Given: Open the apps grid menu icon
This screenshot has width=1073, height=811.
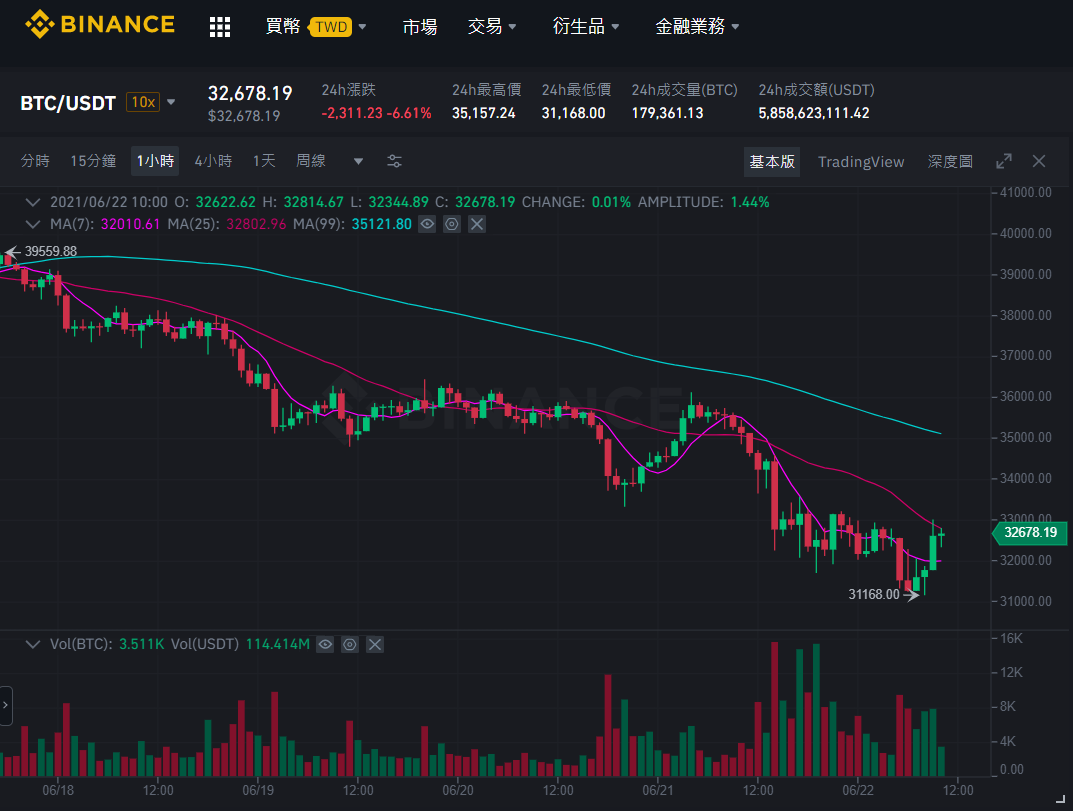Looking at the screenshot, I should click(x=220, y=27).
